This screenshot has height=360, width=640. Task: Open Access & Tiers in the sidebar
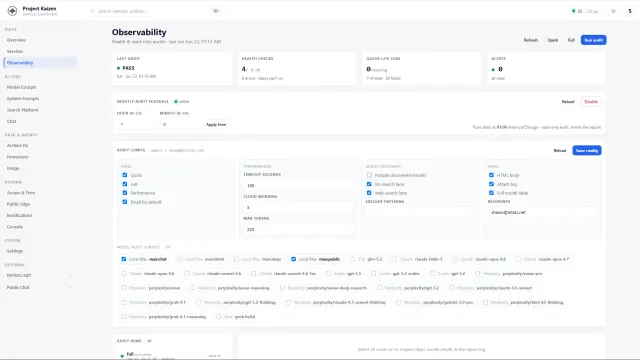click(40, 193)
